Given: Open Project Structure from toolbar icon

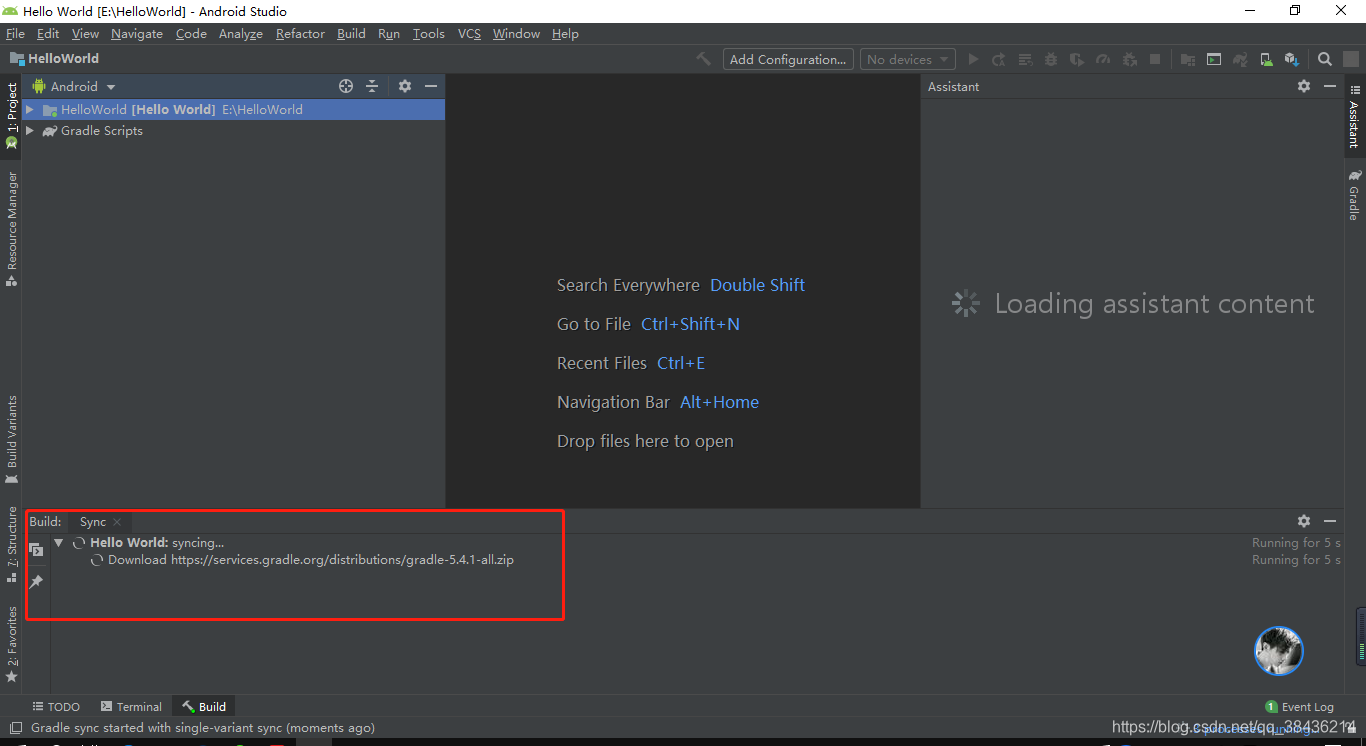Looking at the screenshot, I should tap(1188, 59).
